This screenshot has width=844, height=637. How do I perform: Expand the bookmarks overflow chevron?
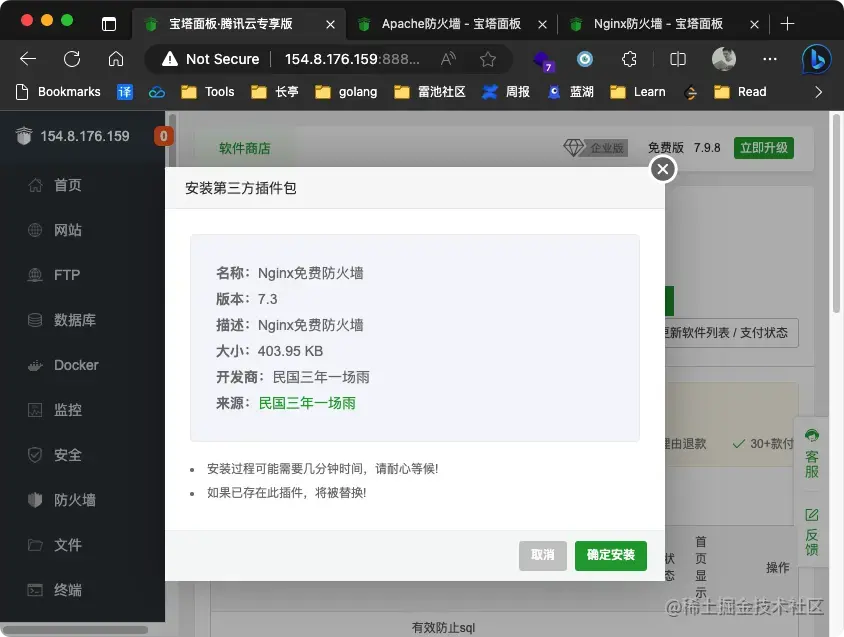(818, 92)
